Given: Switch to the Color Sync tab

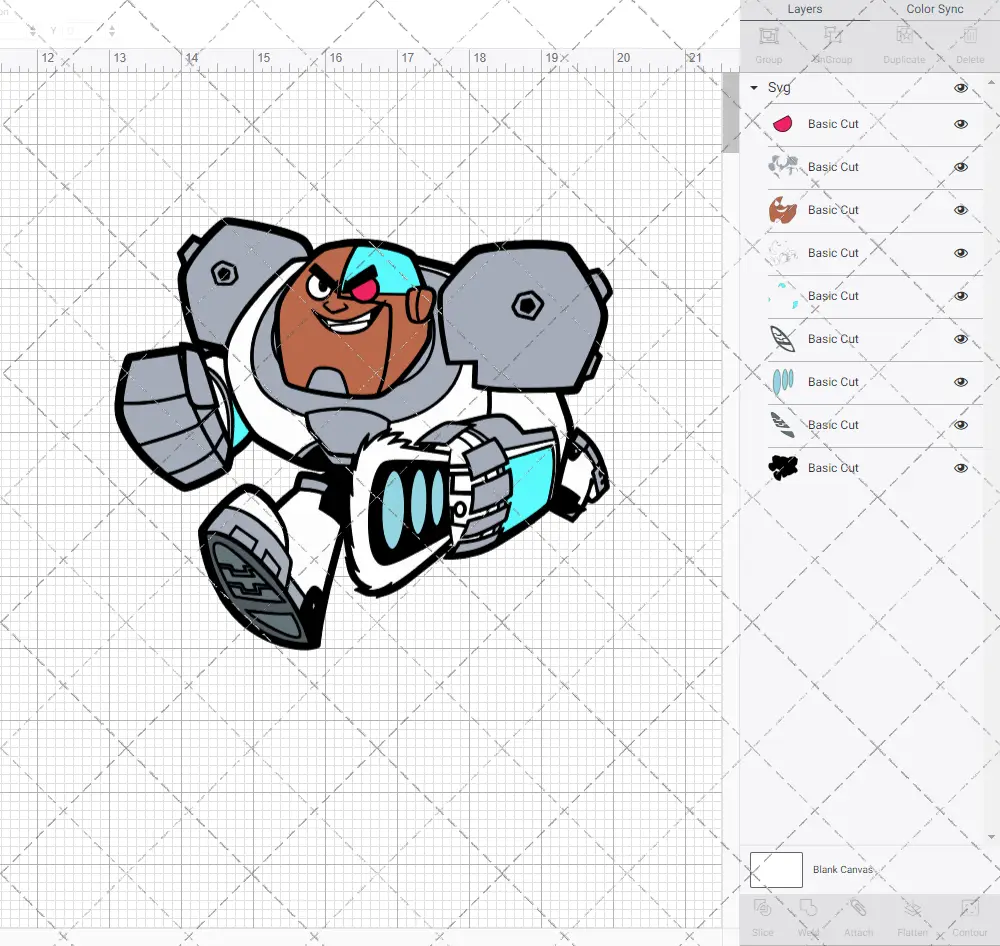Looking at the screenshot, I should pos(934,10).
